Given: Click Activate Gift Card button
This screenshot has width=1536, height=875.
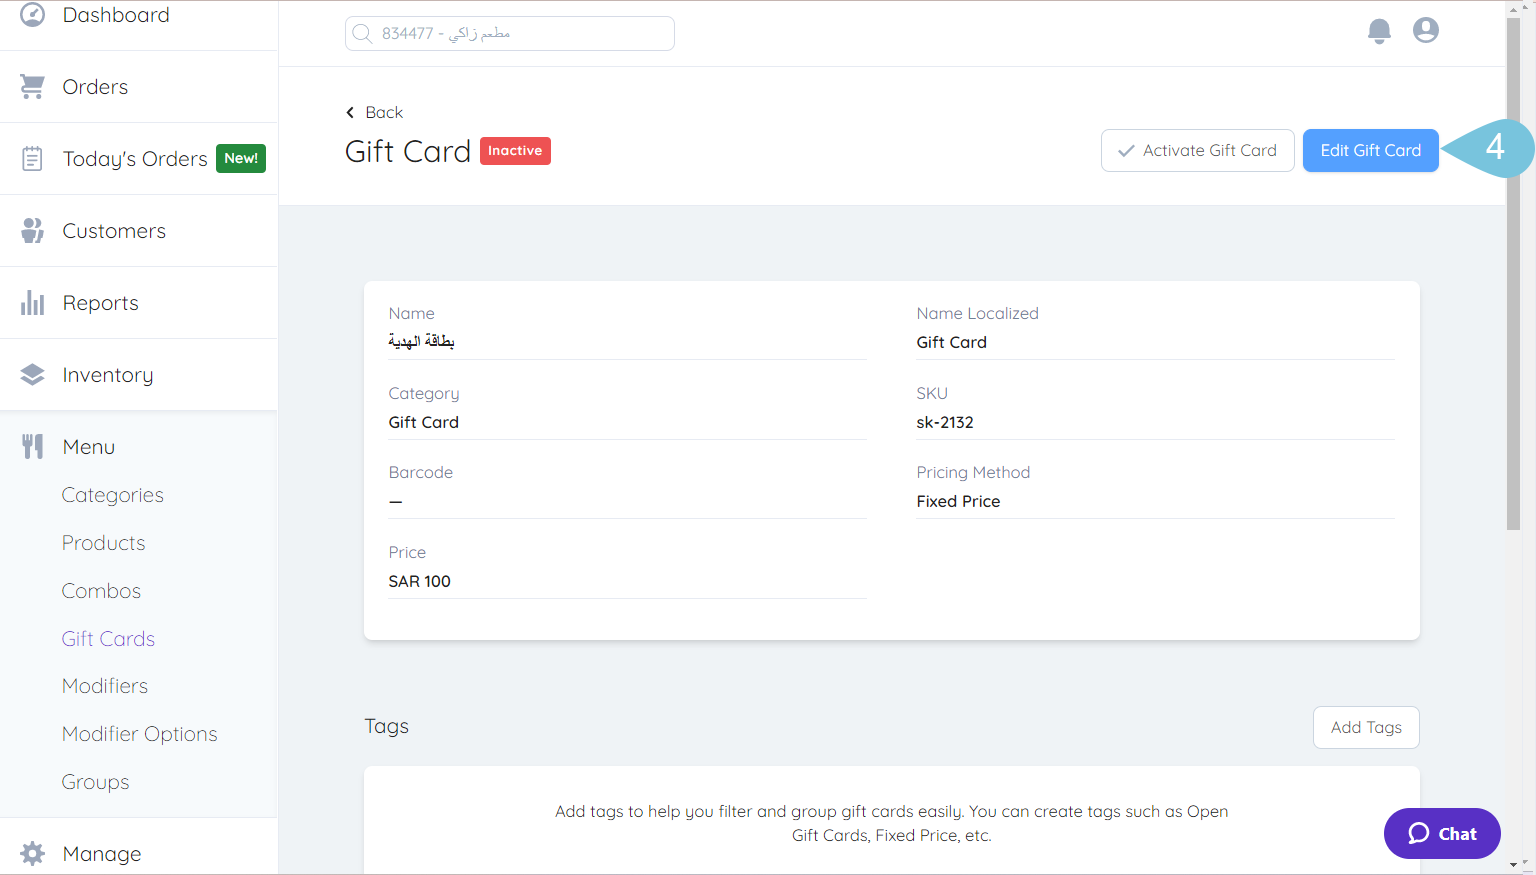Looking at the screenshot, I should [1198, 151].
